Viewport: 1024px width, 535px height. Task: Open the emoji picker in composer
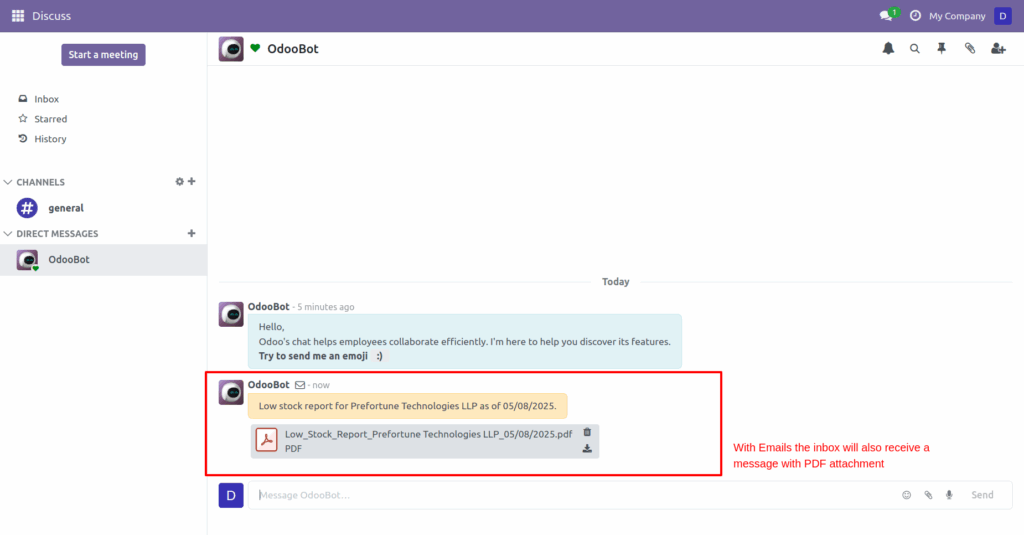pyautogui.click(x=906, y=495)
